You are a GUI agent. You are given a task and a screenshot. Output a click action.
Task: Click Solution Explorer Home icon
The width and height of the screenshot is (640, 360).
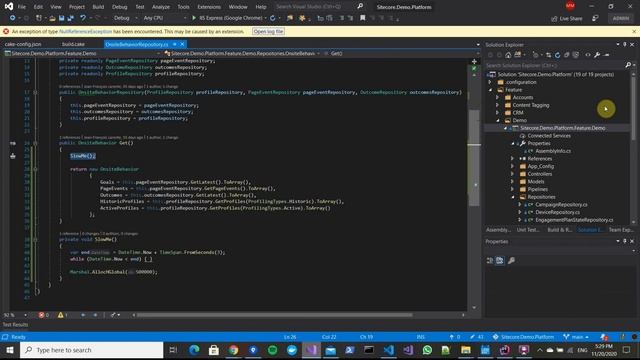(508, 55)
